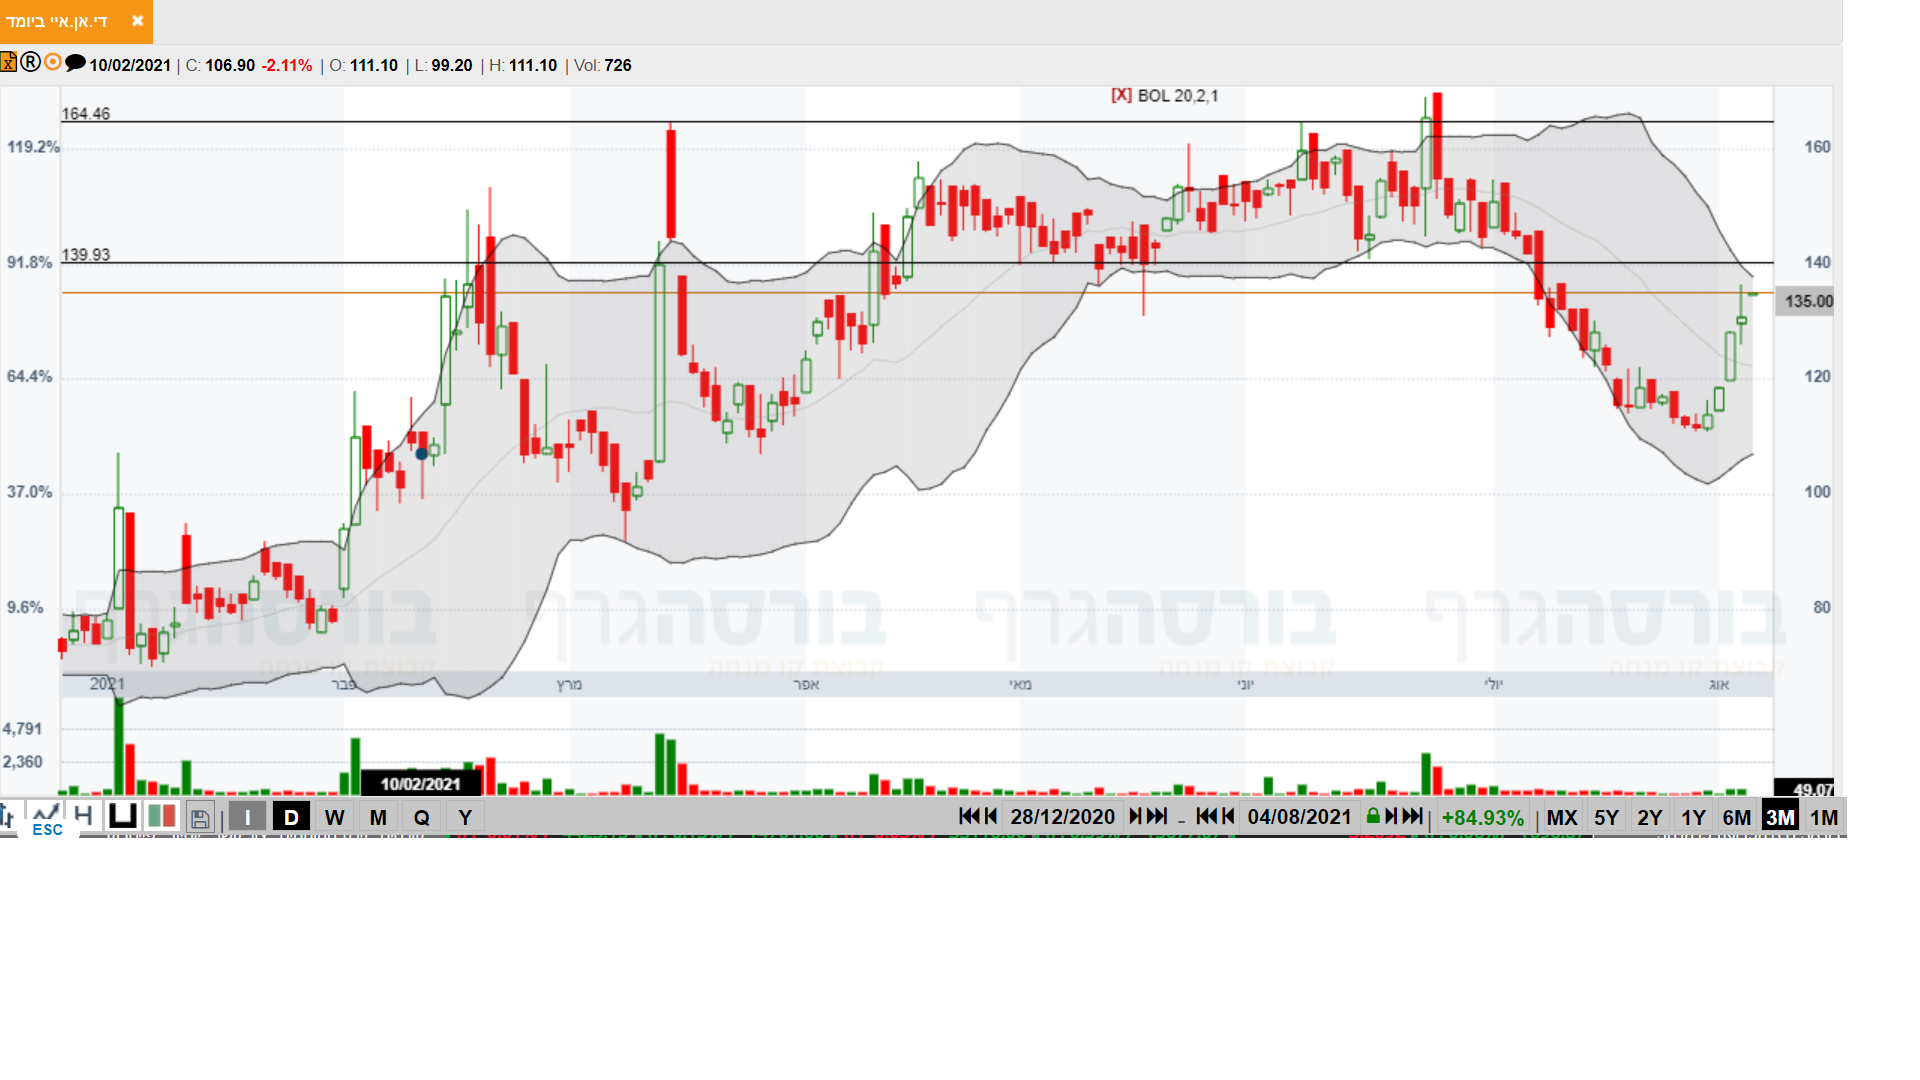Close the orange stock tab
1920x1080 pixels.
pyautogui.click(x=137, y=21)
